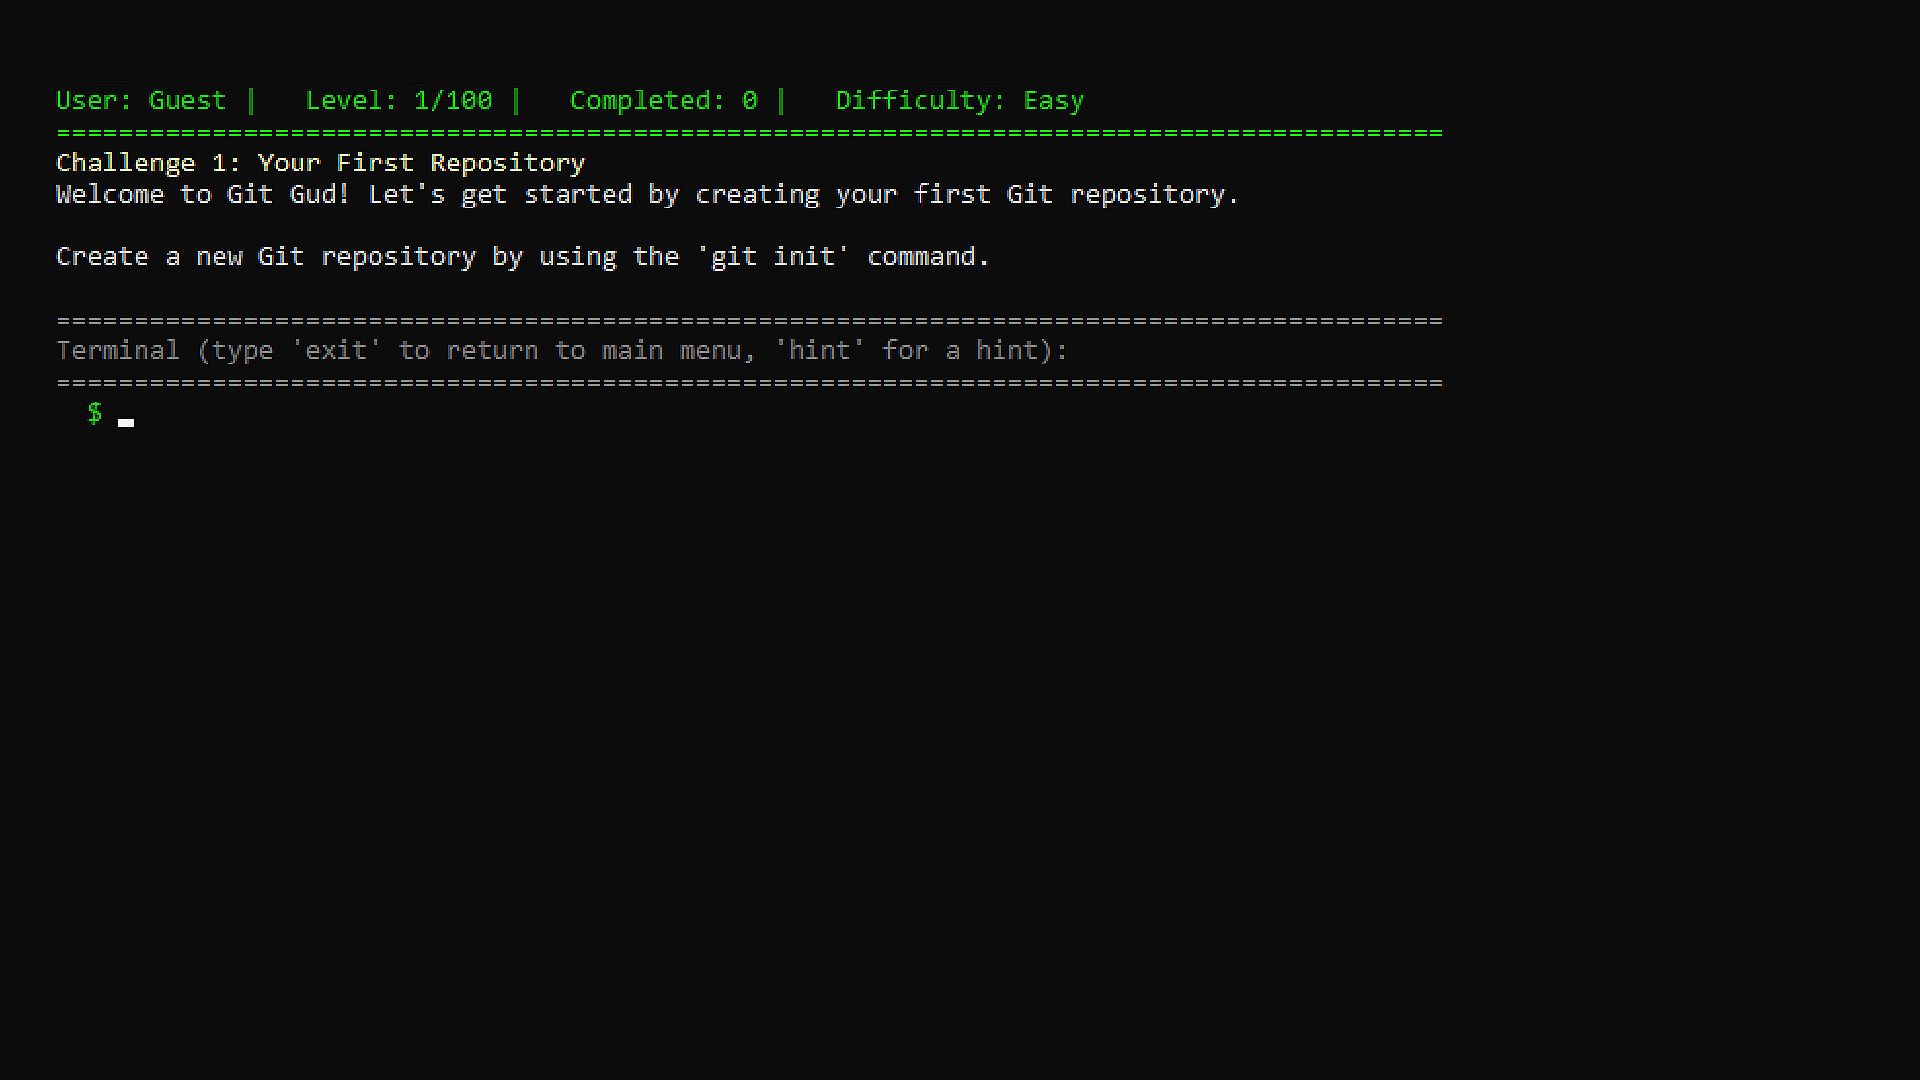This screenshot has height=1080, width=1920.
Task: Click the 'Completed: 0' counter
Action: coord(663,101)
